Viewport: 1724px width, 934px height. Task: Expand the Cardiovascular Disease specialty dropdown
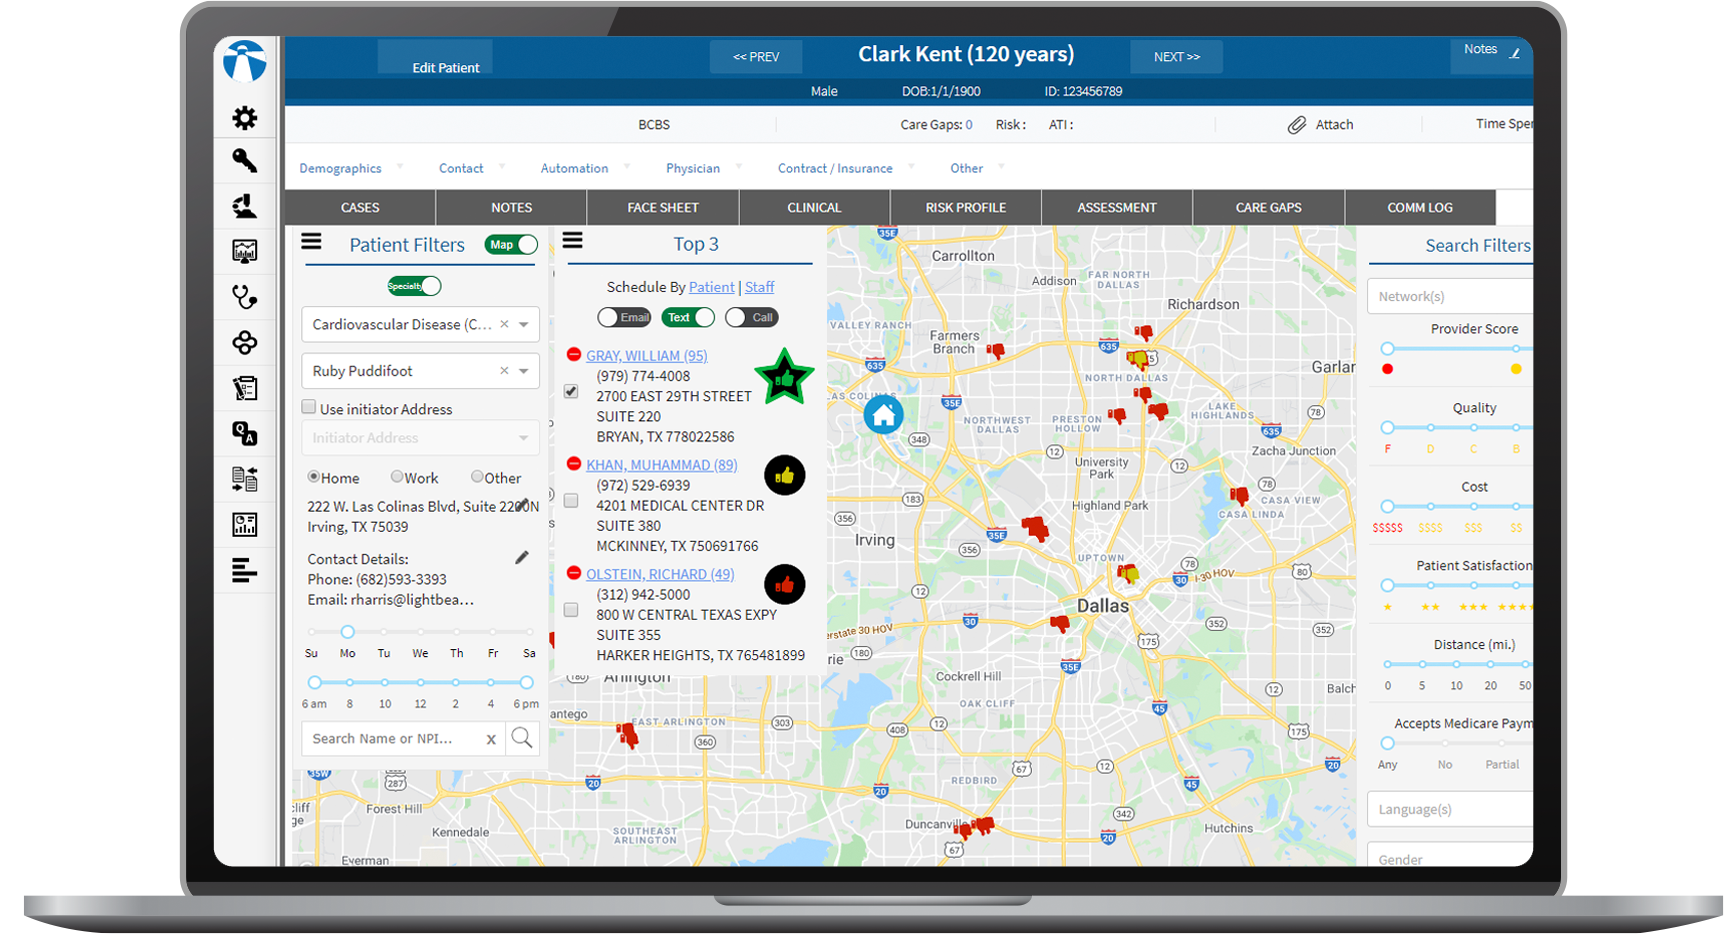tap(524, 325)
